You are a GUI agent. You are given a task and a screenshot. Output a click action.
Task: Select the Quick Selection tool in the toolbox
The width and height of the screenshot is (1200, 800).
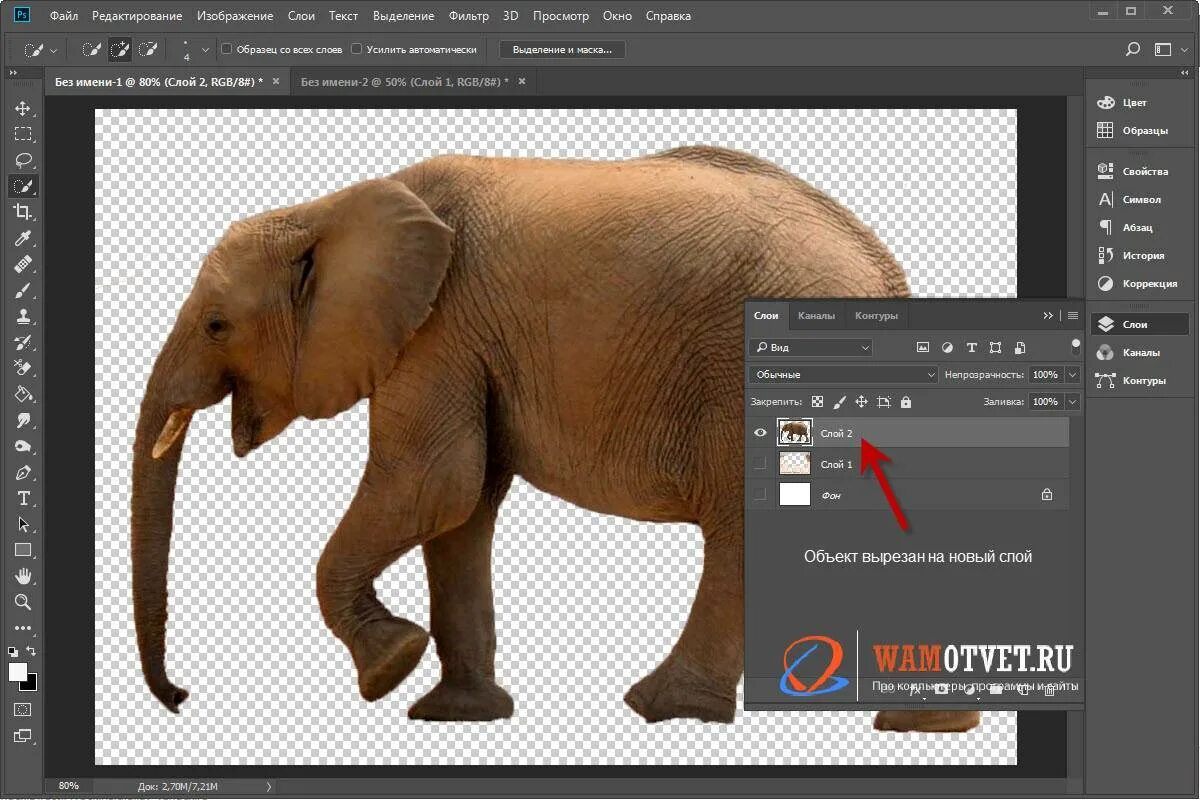22,186
